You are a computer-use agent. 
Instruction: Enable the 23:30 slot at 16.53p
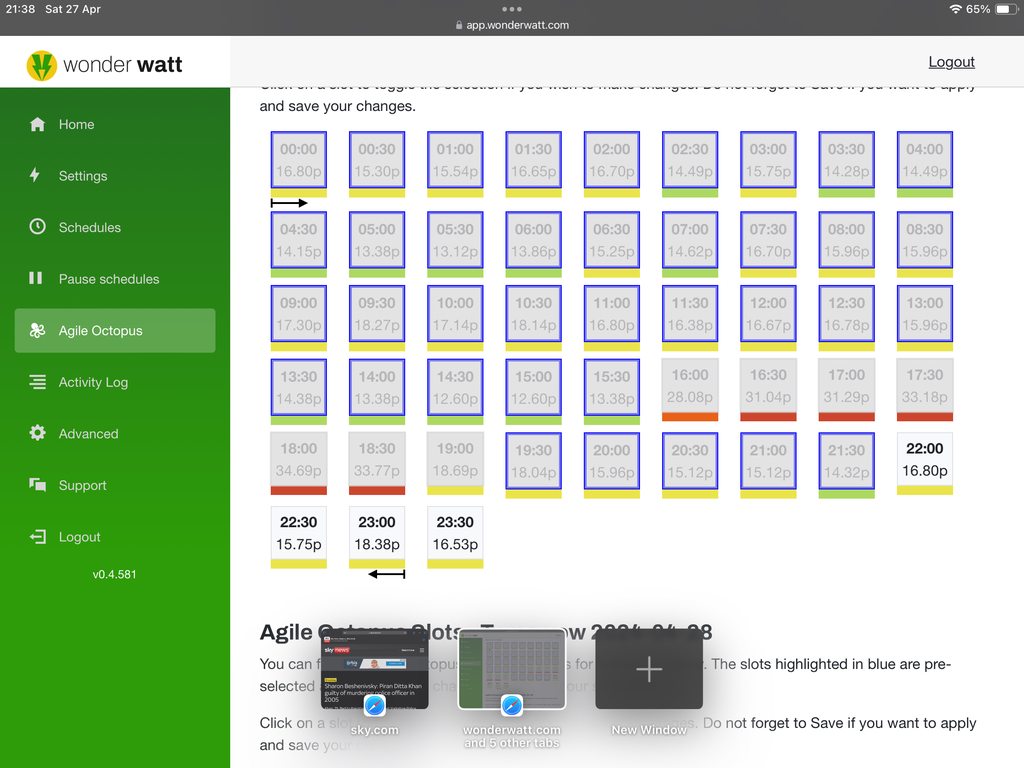coord(455,533)
